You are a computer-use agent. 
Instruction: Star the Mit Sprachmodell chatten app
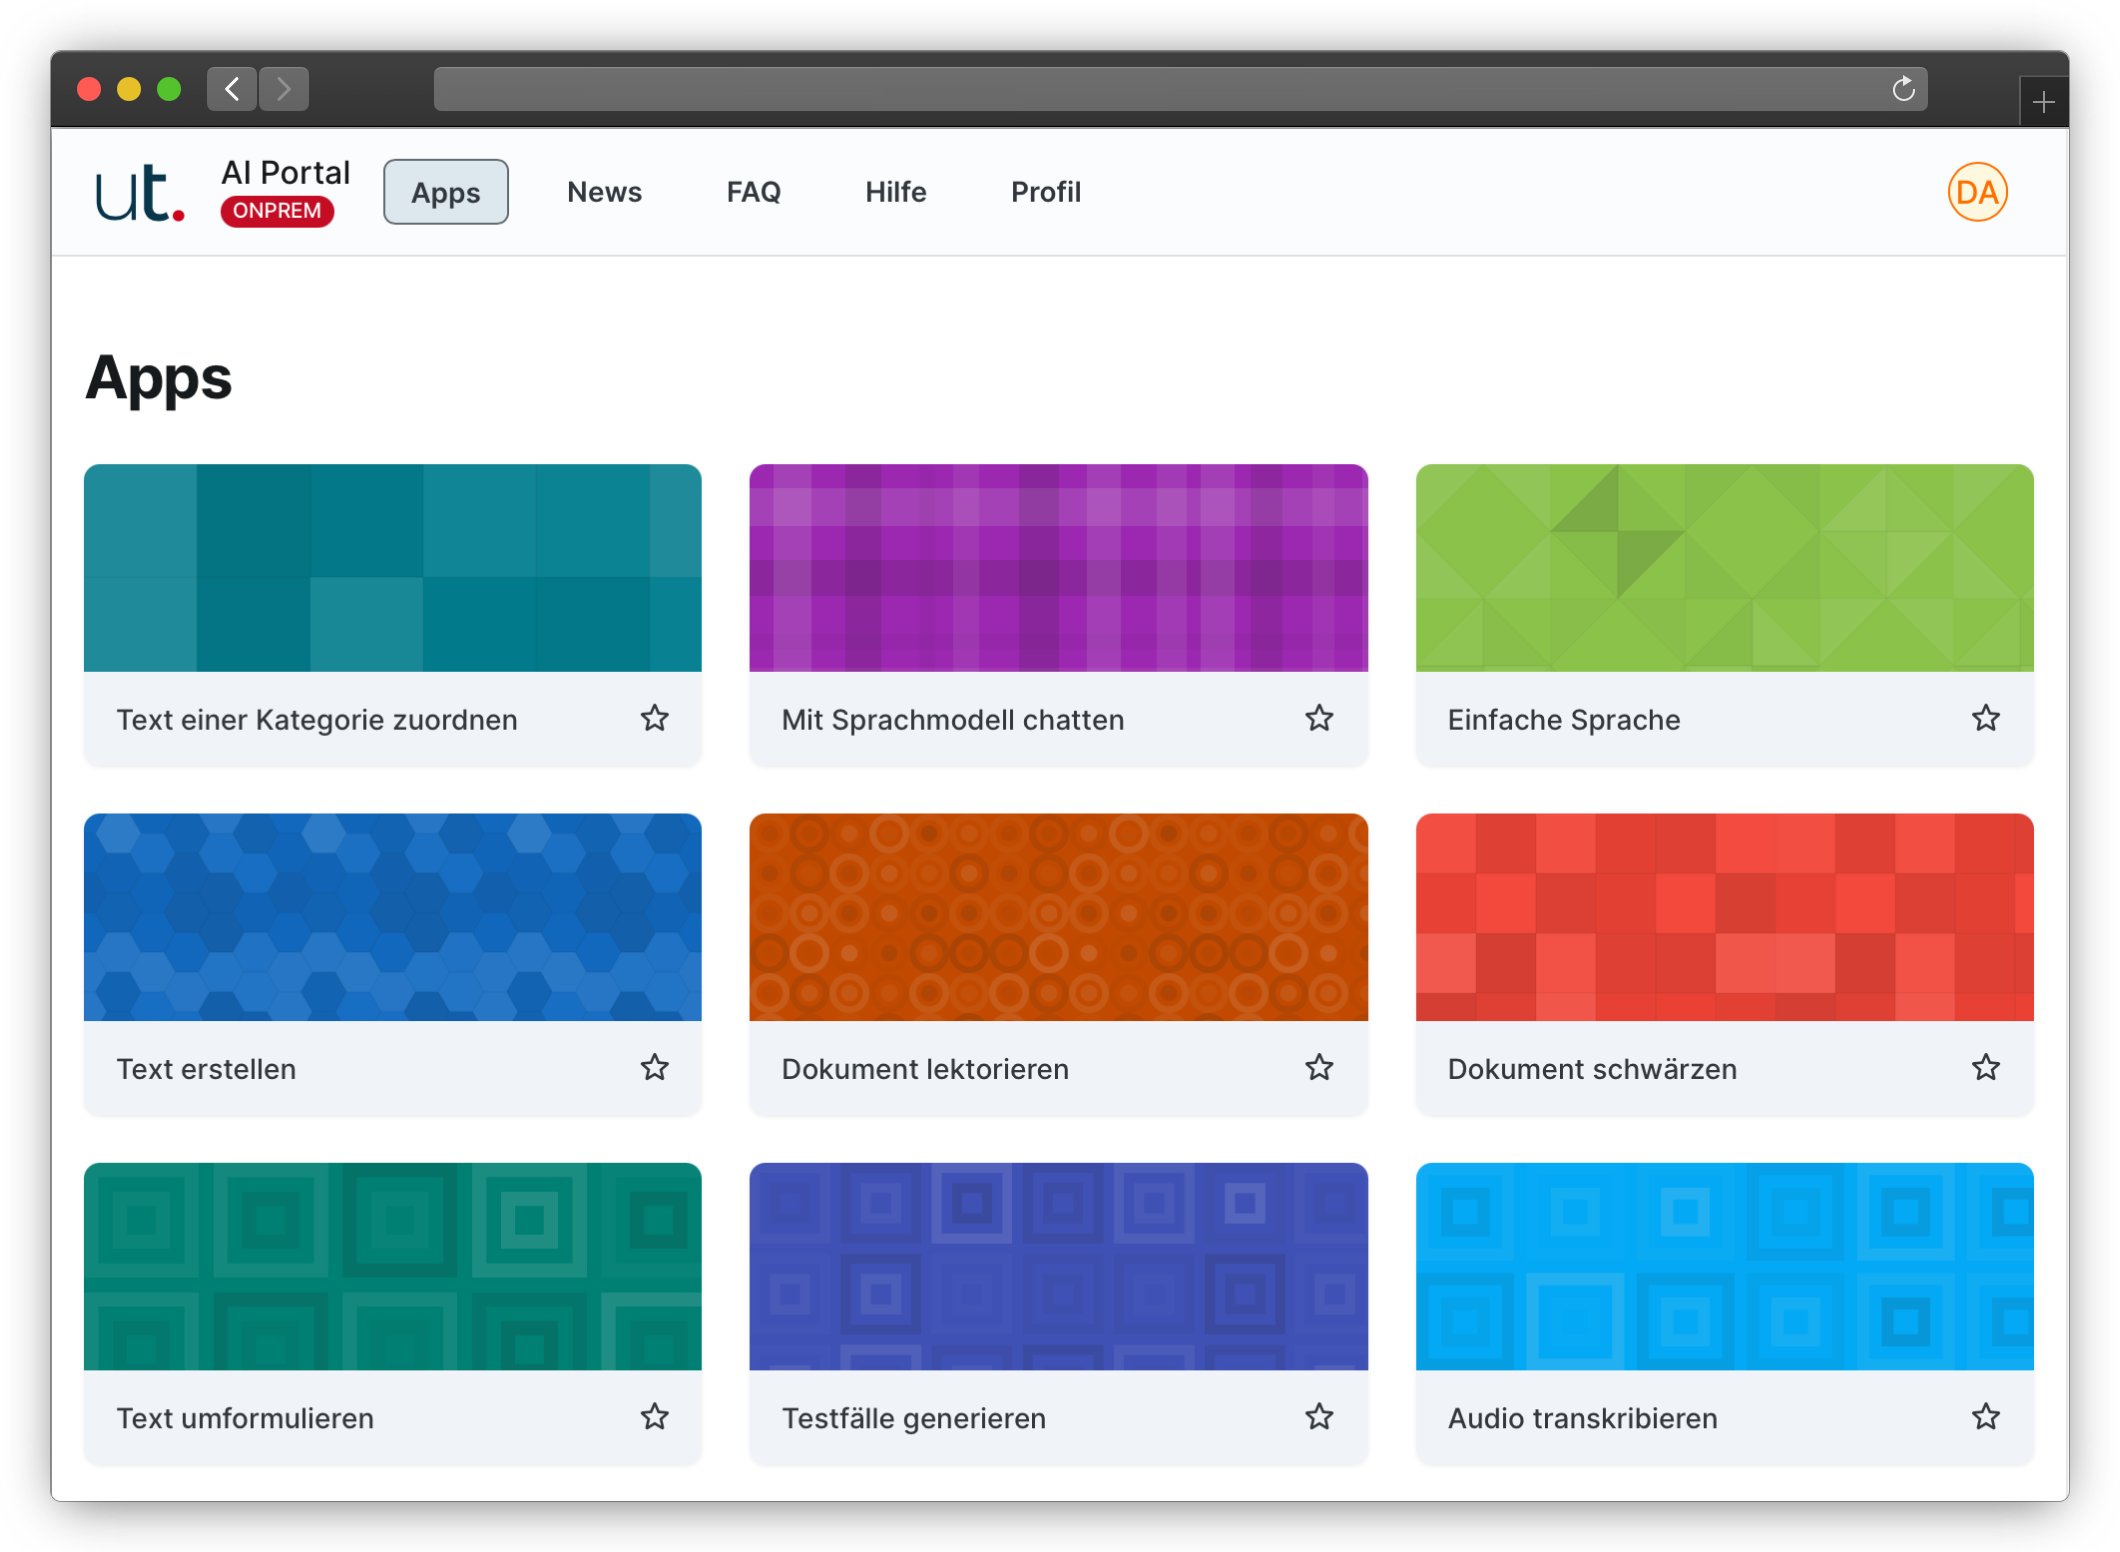[1319, 718]
